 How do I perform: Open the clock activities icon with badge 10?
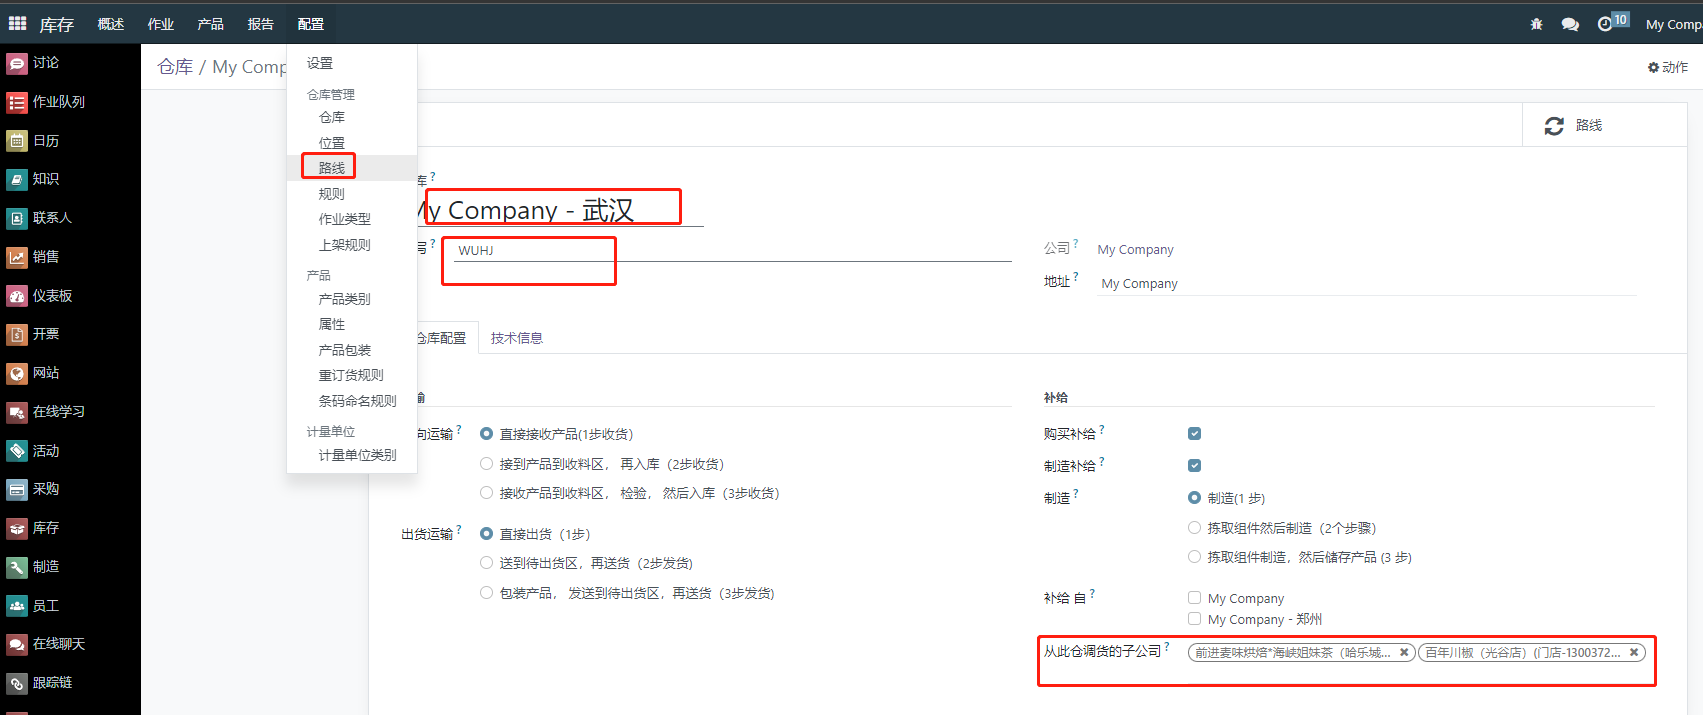coord(1606,24)
